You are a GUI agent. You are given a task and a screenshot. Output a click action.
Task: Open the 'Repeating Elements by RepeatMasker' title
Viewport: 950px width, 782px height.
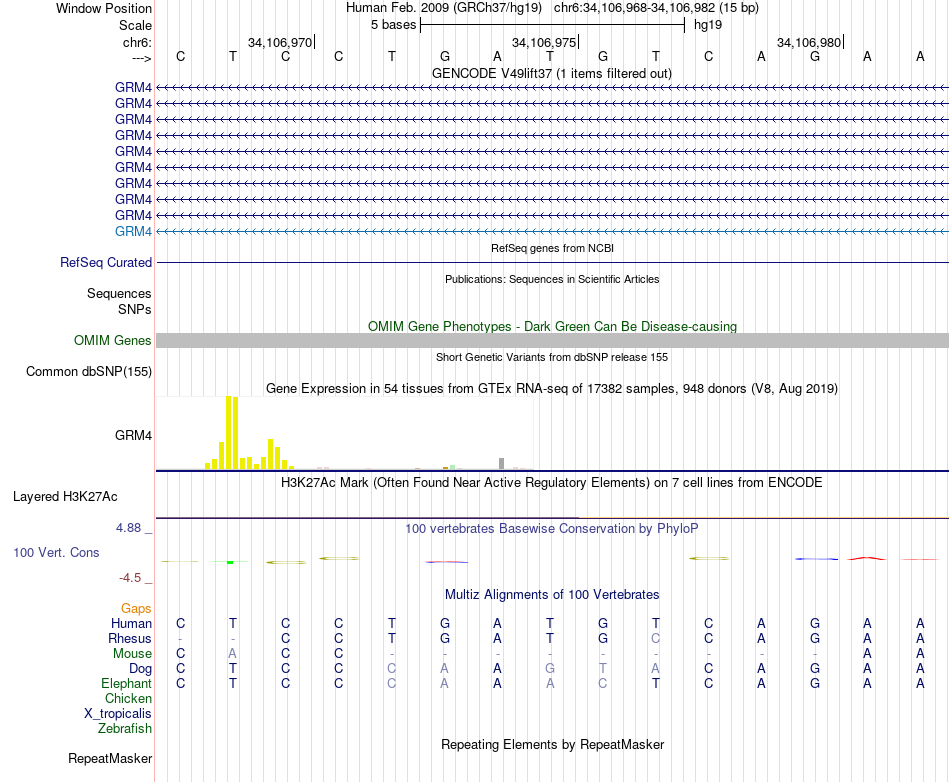pyautogui.click(x=552, y=744)
